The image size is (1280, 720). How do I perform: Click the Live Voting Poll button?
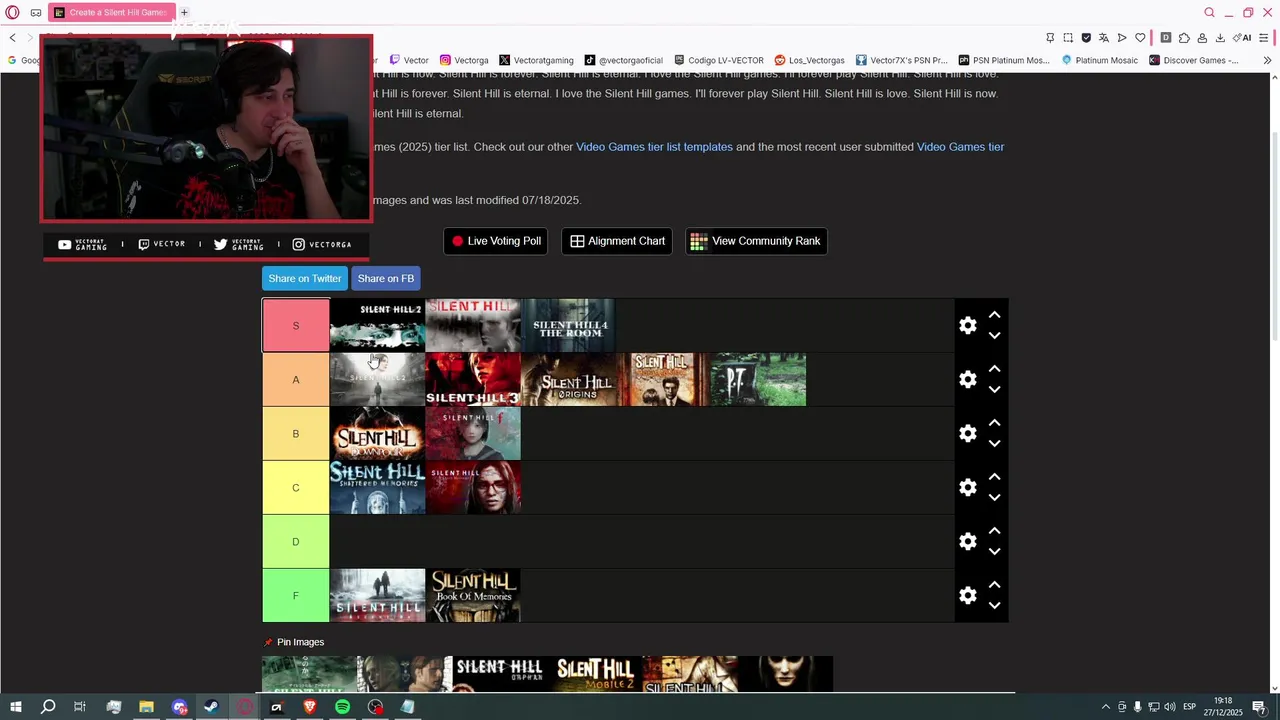(496, 241)
